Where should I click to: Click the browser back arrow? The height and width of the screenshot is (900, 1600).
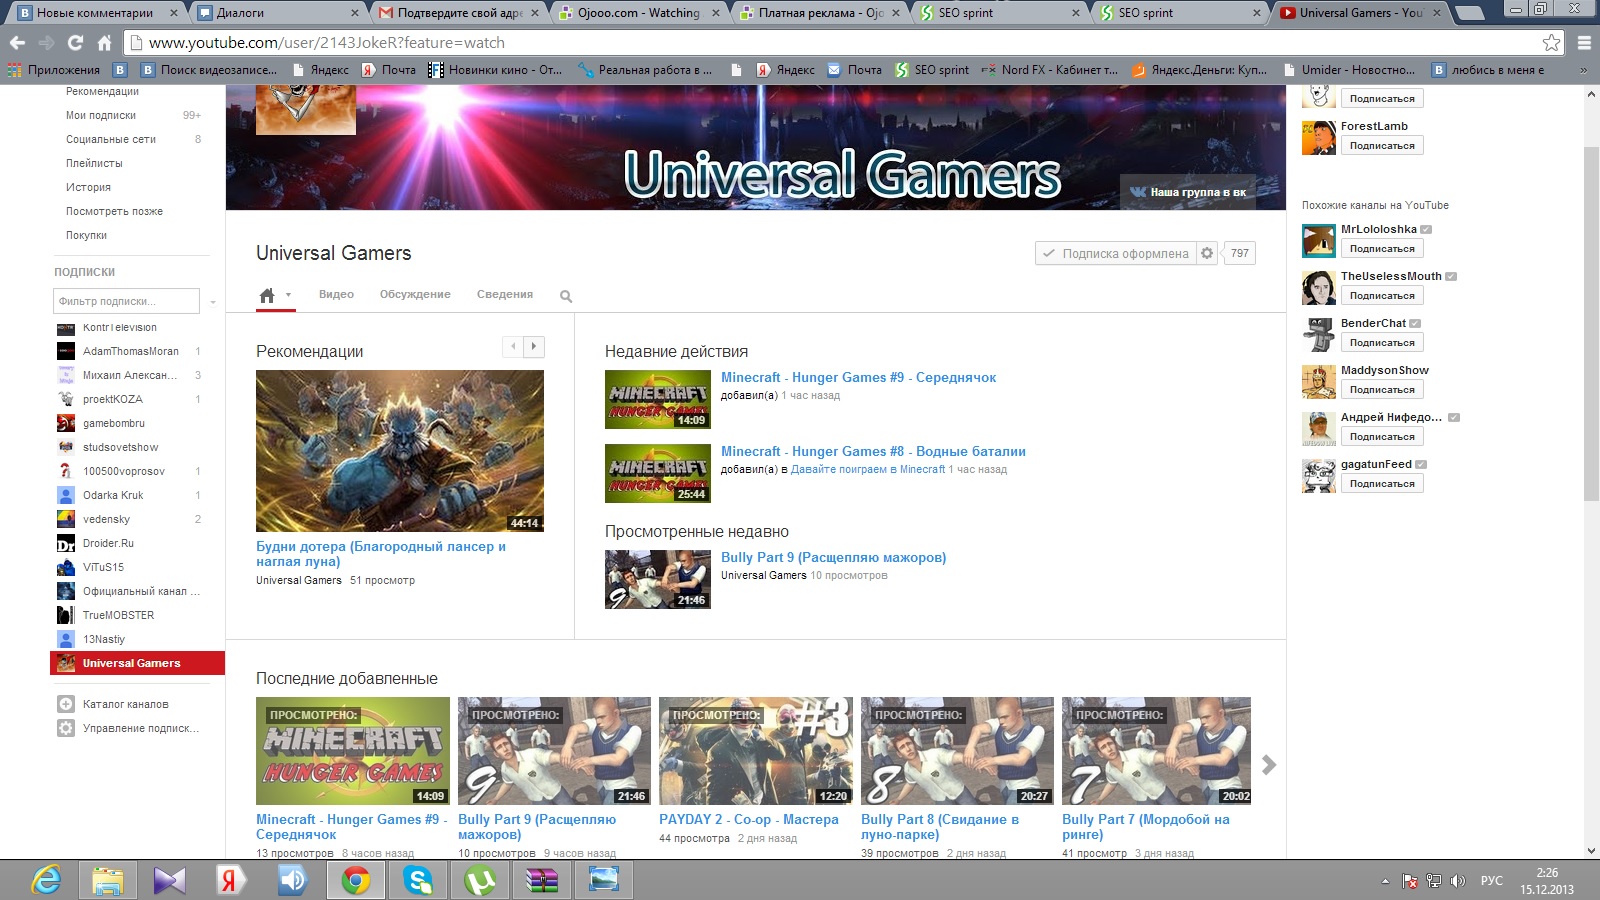point(17,43)
